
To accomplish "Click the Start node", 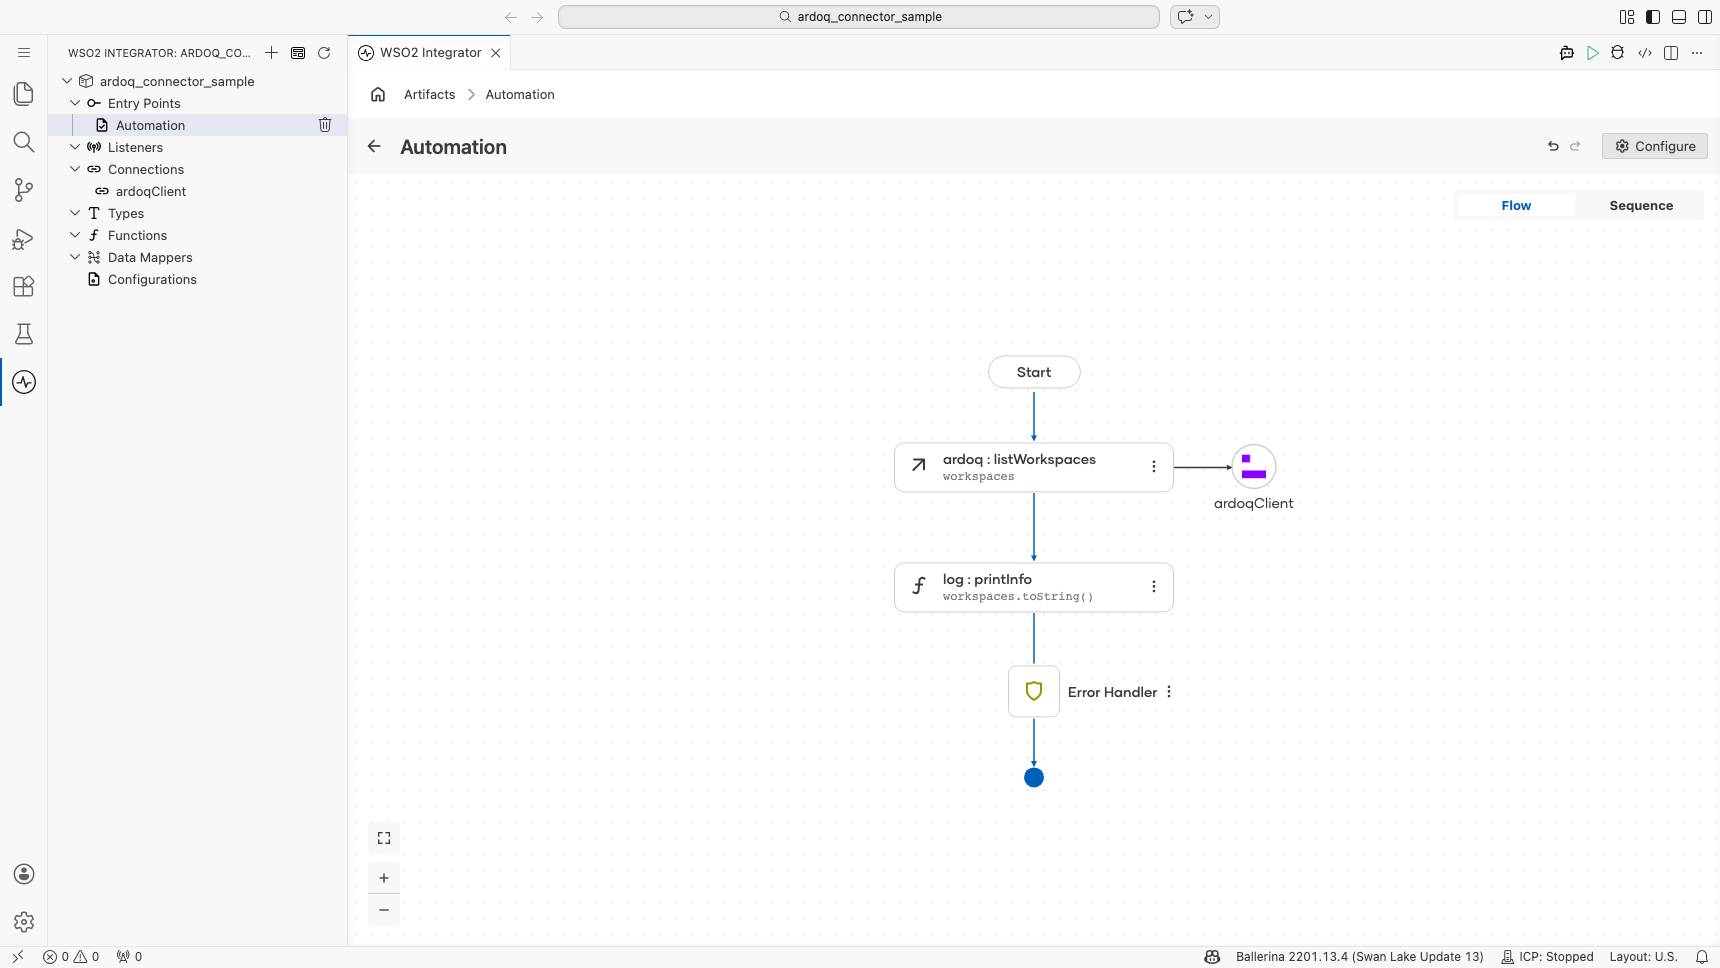I will coord(1034,372).
